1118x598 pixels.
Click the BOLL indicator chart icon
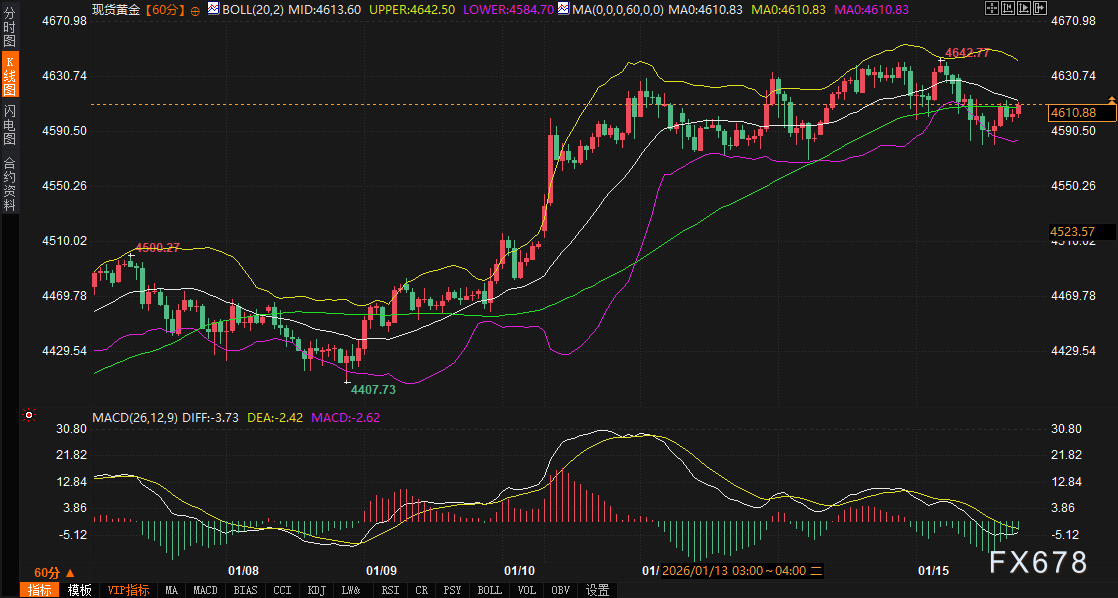point(213,9)
